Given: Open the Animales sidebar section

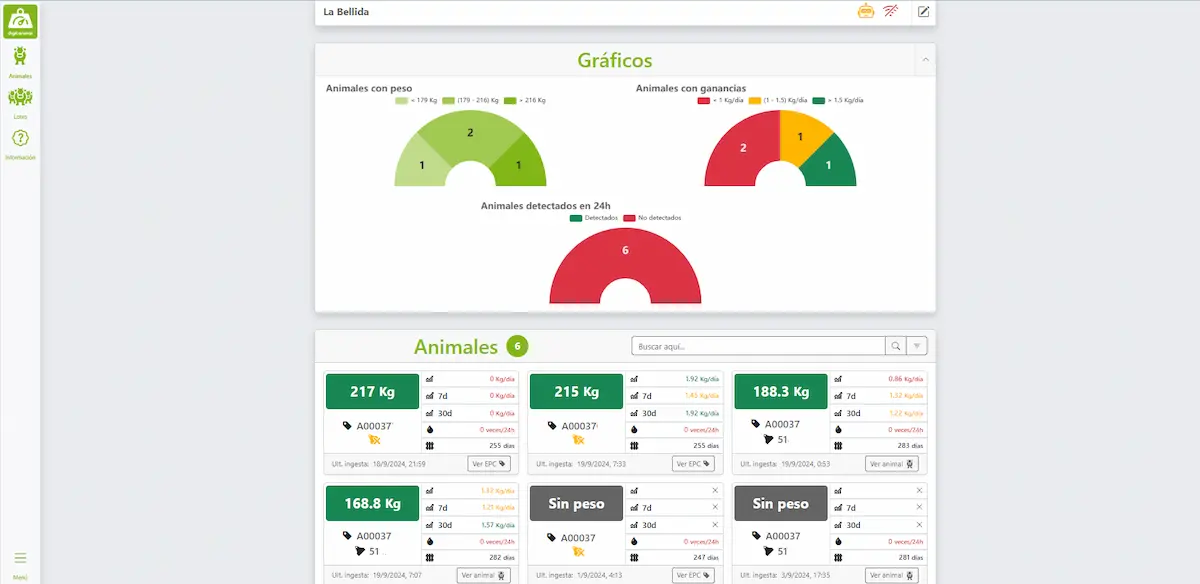Looking at the screenshot, I should [20, 60].
